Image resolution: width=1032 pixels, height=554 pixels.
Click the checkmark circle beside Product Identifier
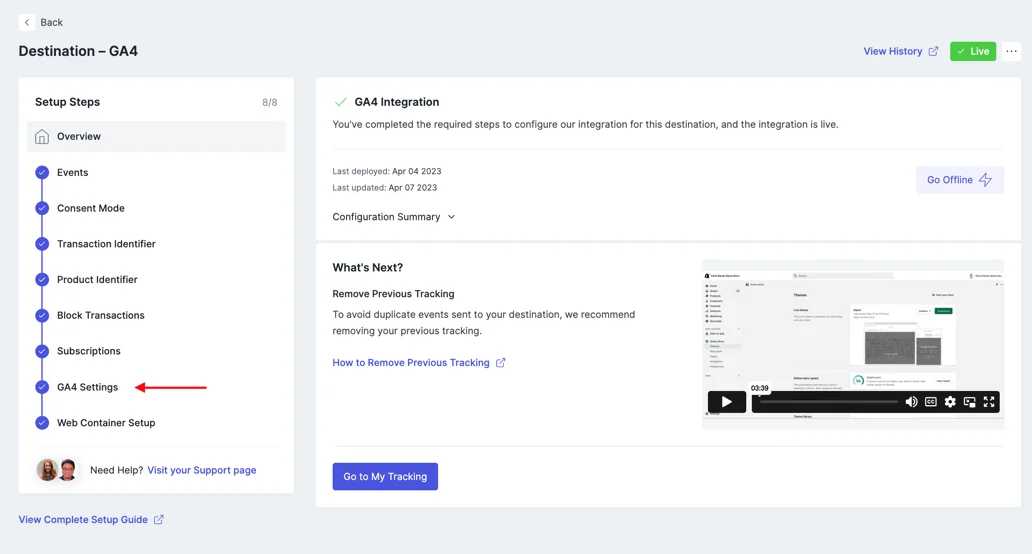tap(42, 280)
